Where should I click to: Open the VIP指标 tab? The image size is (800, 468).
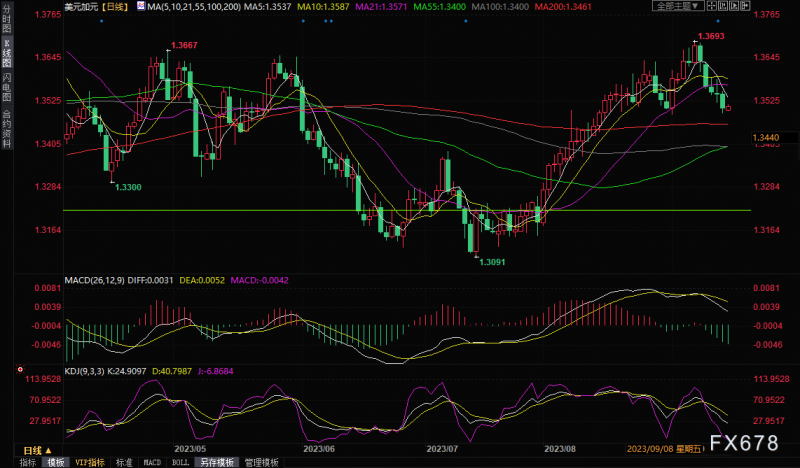[90, 462]
